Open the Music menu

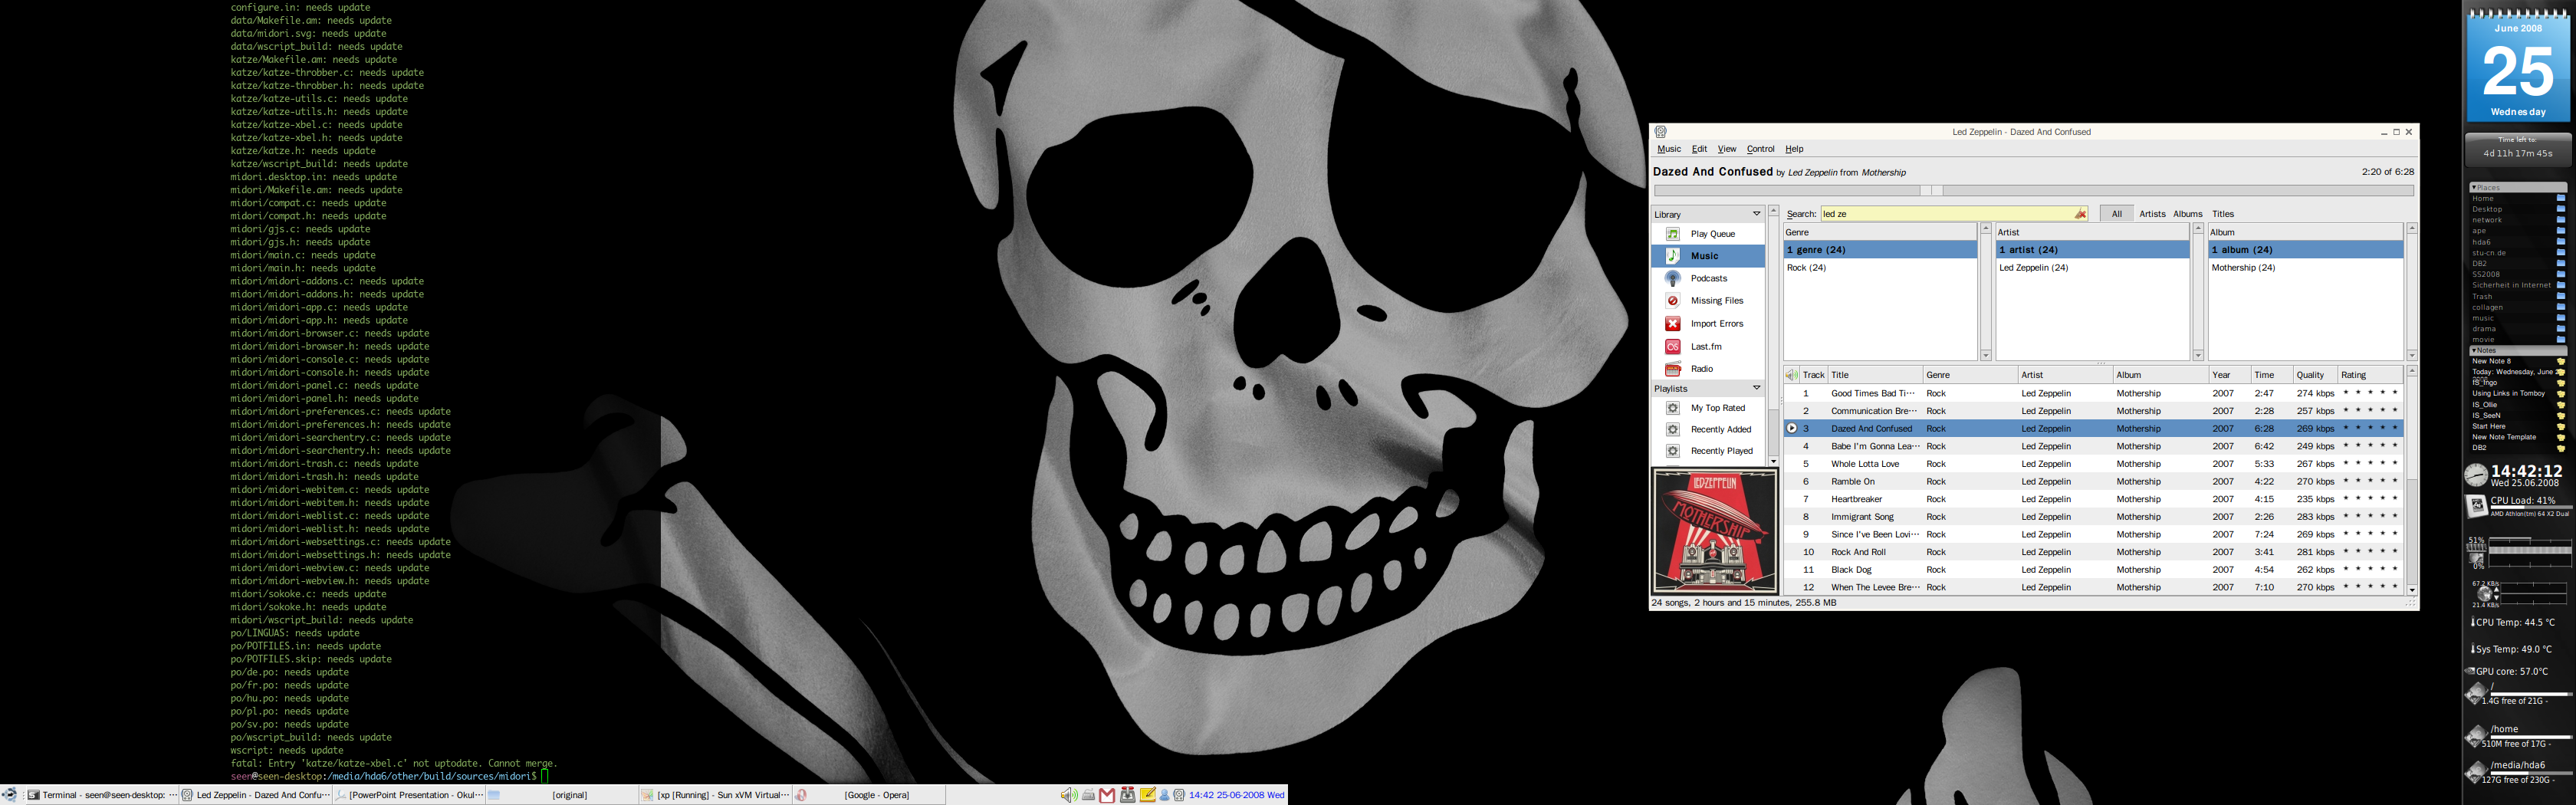[1669, 149]
